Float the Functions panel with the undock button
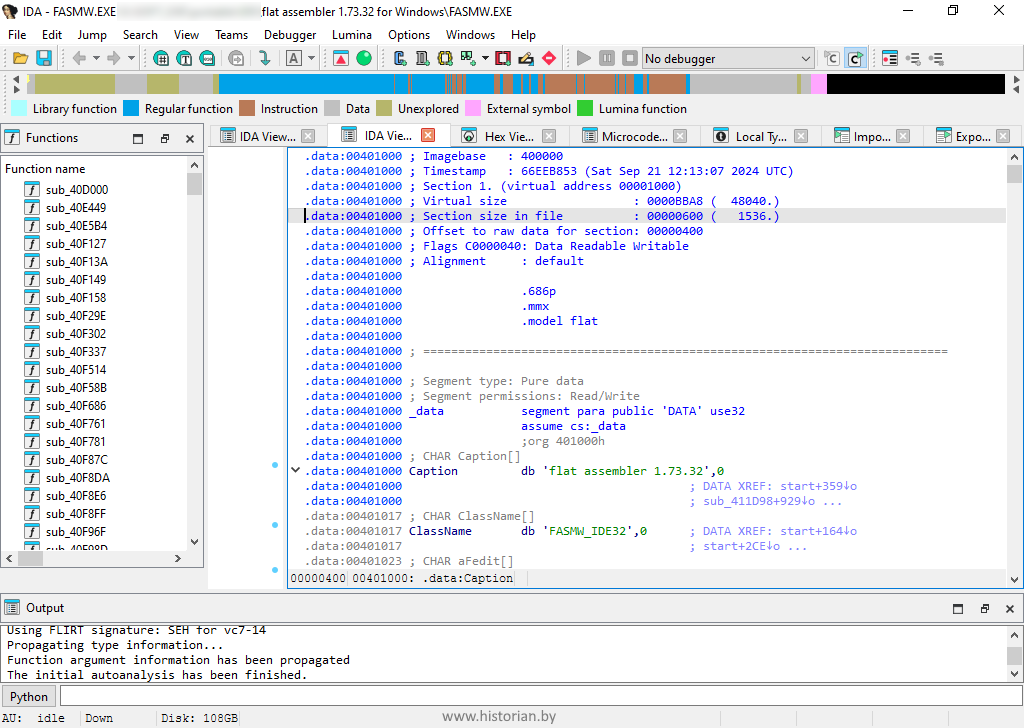Viewport: 1024px width, 728px height. click(165, 138)
